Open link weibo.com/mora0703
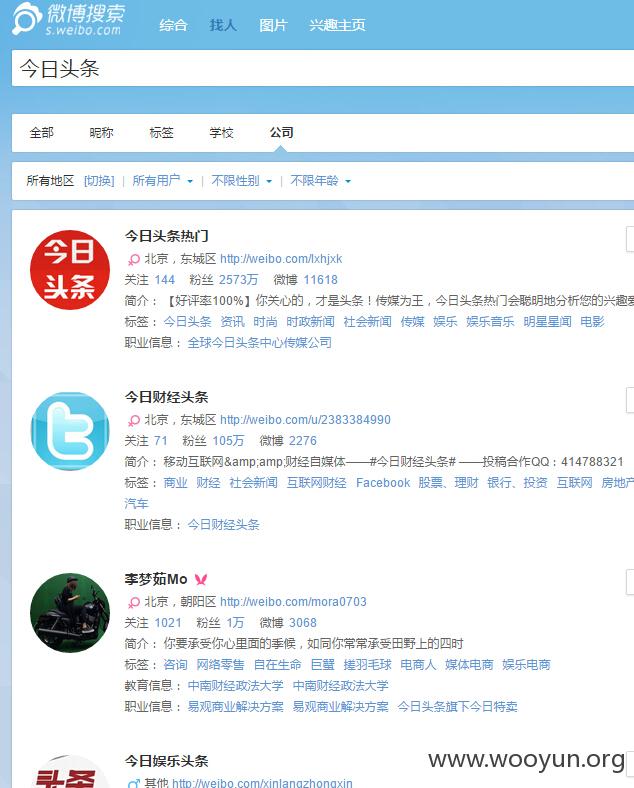 pyautogui.click(x=293, y=602)
